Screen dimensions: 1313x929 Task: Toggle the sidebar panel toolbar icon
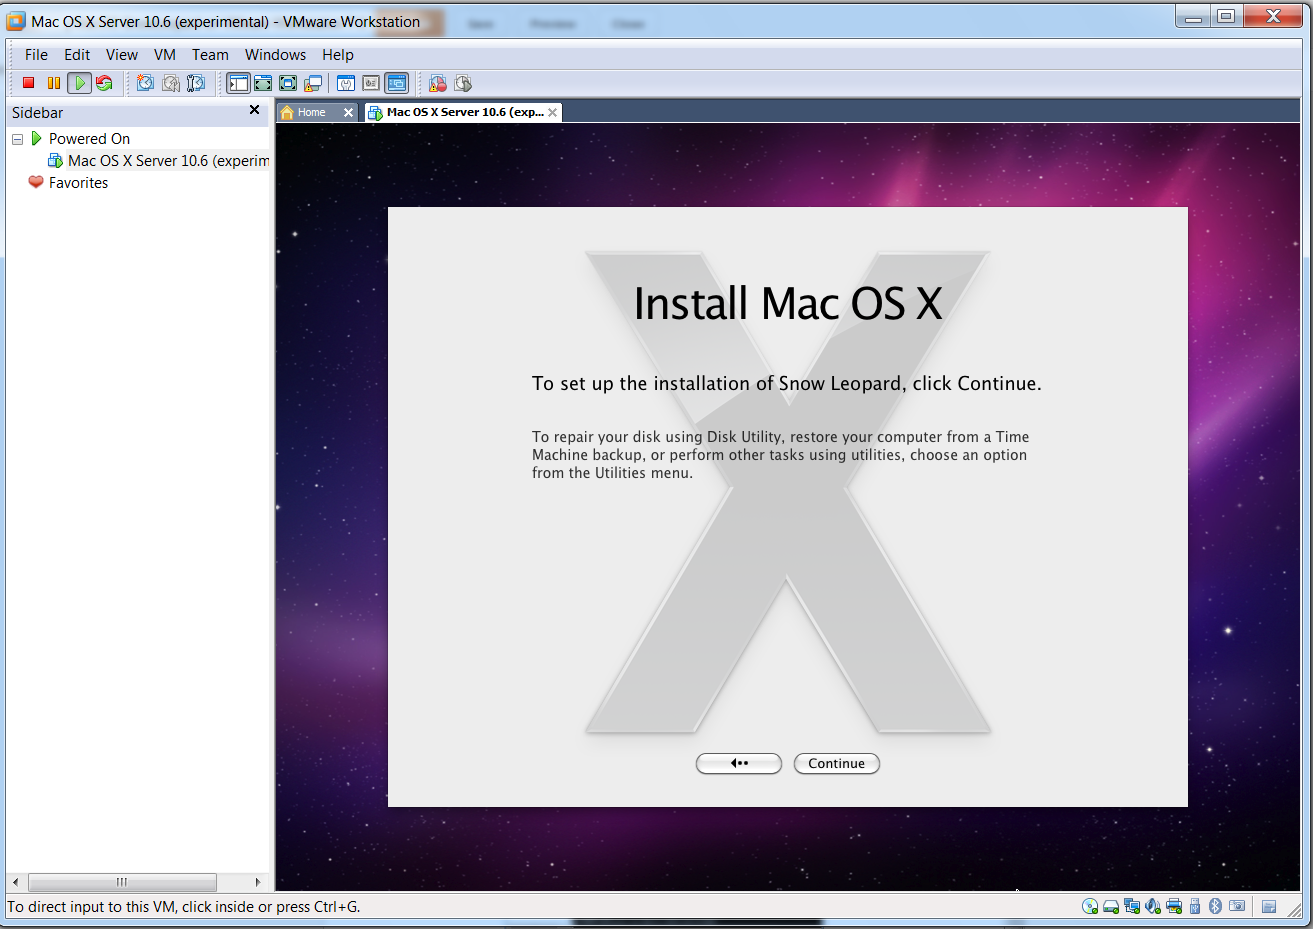[x=238, y=83]
